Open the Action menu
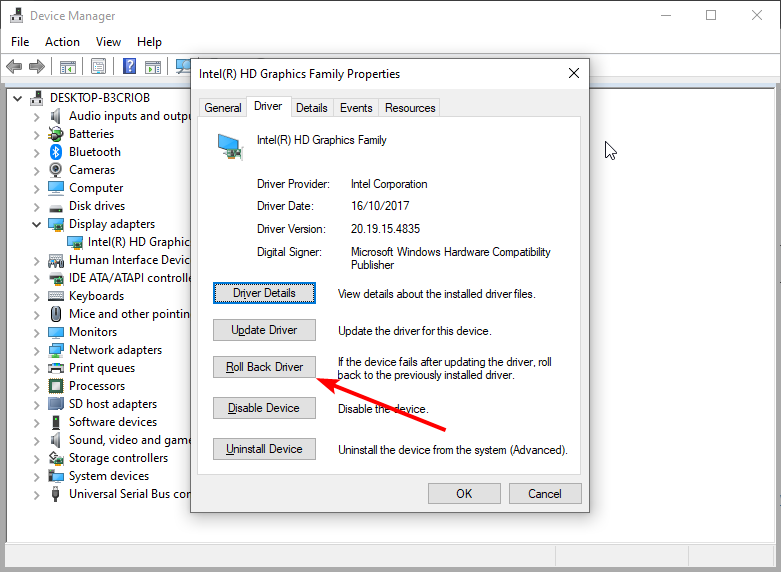 pos(62,42)
